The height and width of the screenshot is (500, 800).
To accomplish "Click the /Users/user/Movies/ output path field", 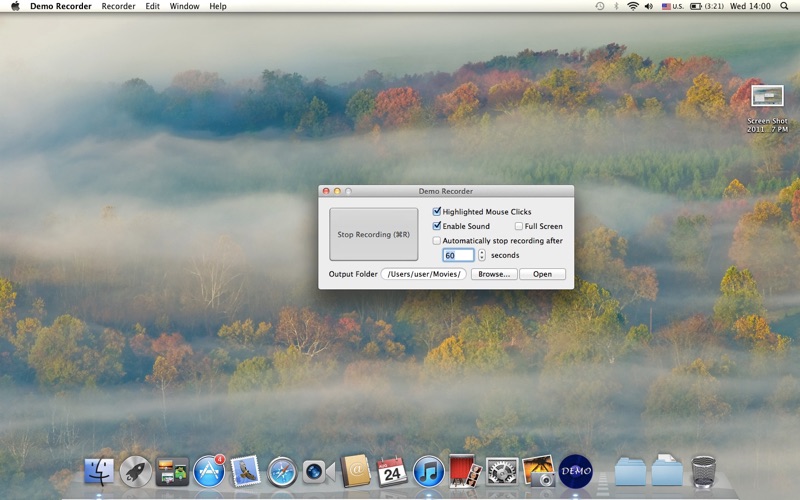I will (423, 274).
